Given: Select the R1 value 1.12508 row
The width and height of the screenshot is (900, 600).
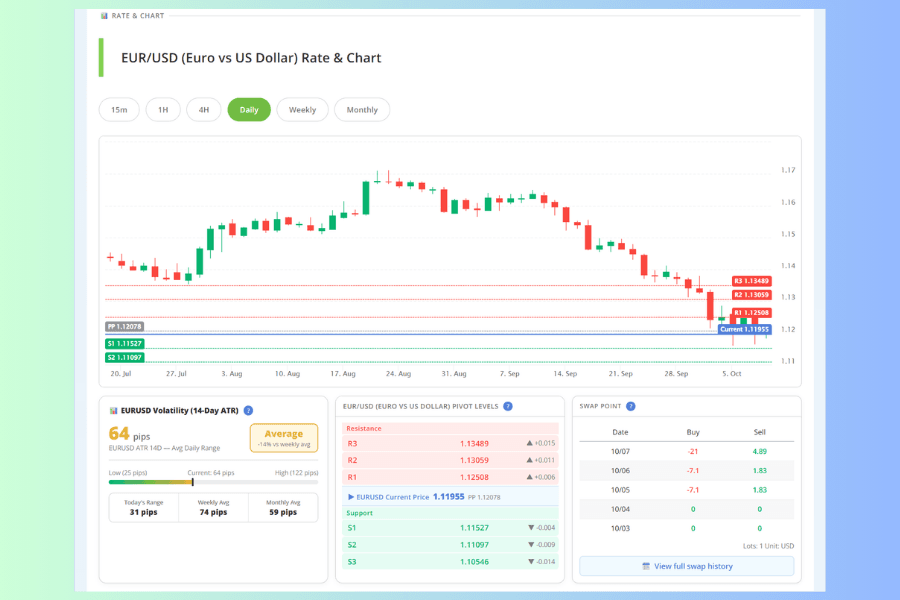Looking at the screenshot, I should (x=450, y=477).
